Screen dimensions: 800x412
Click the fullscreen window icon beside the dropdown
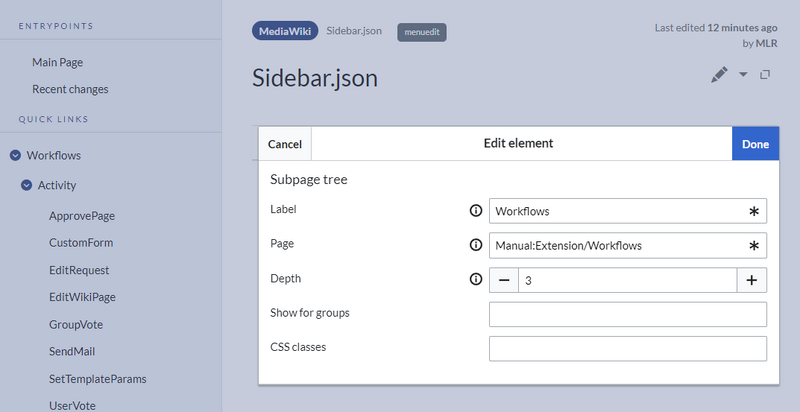coord(765,74)
